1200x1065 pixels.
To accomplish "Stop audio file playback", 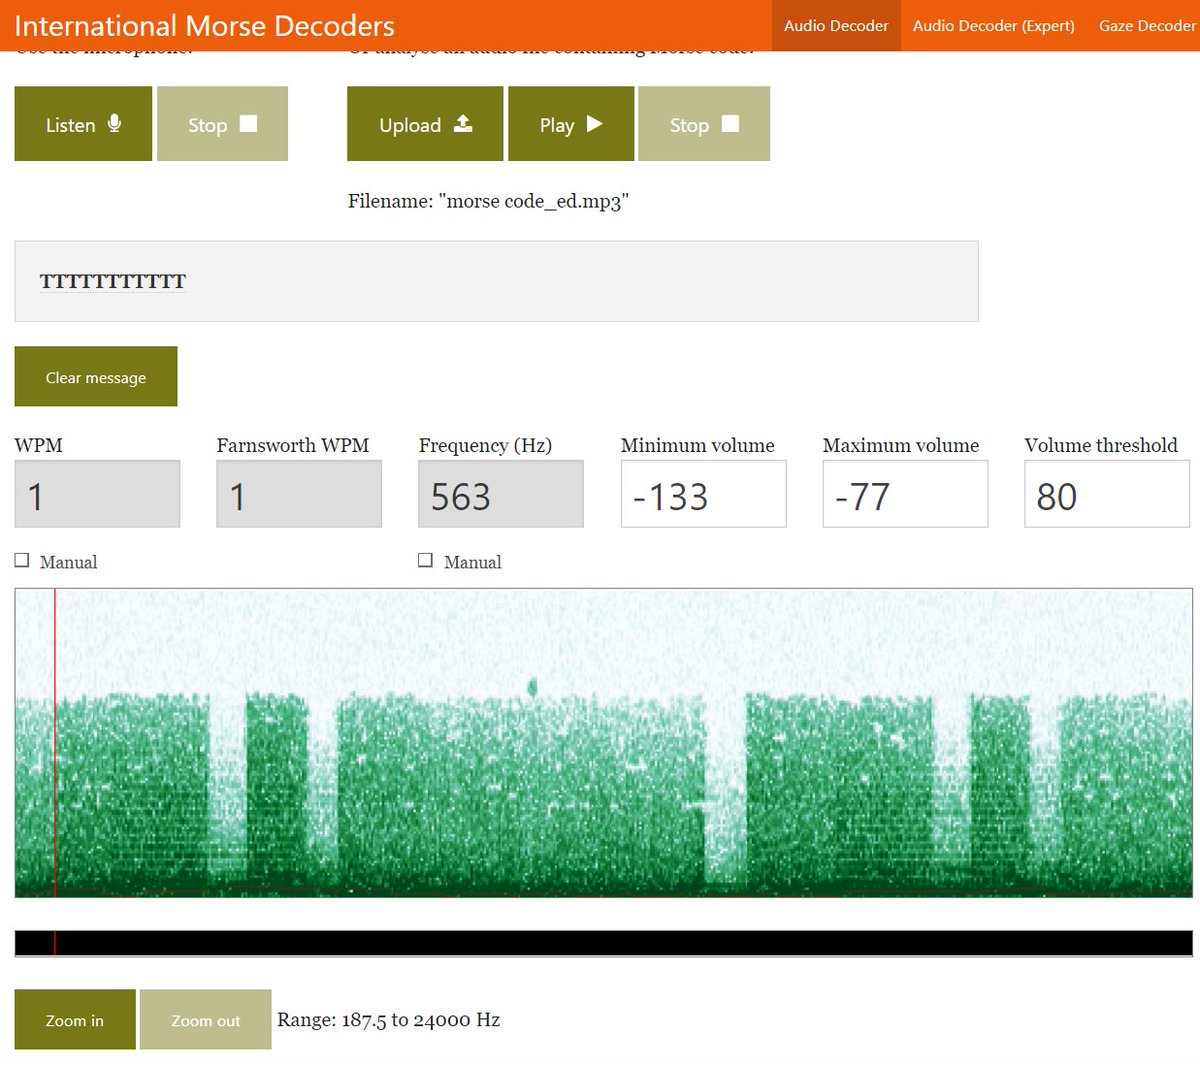I will (x=704, y=124).
